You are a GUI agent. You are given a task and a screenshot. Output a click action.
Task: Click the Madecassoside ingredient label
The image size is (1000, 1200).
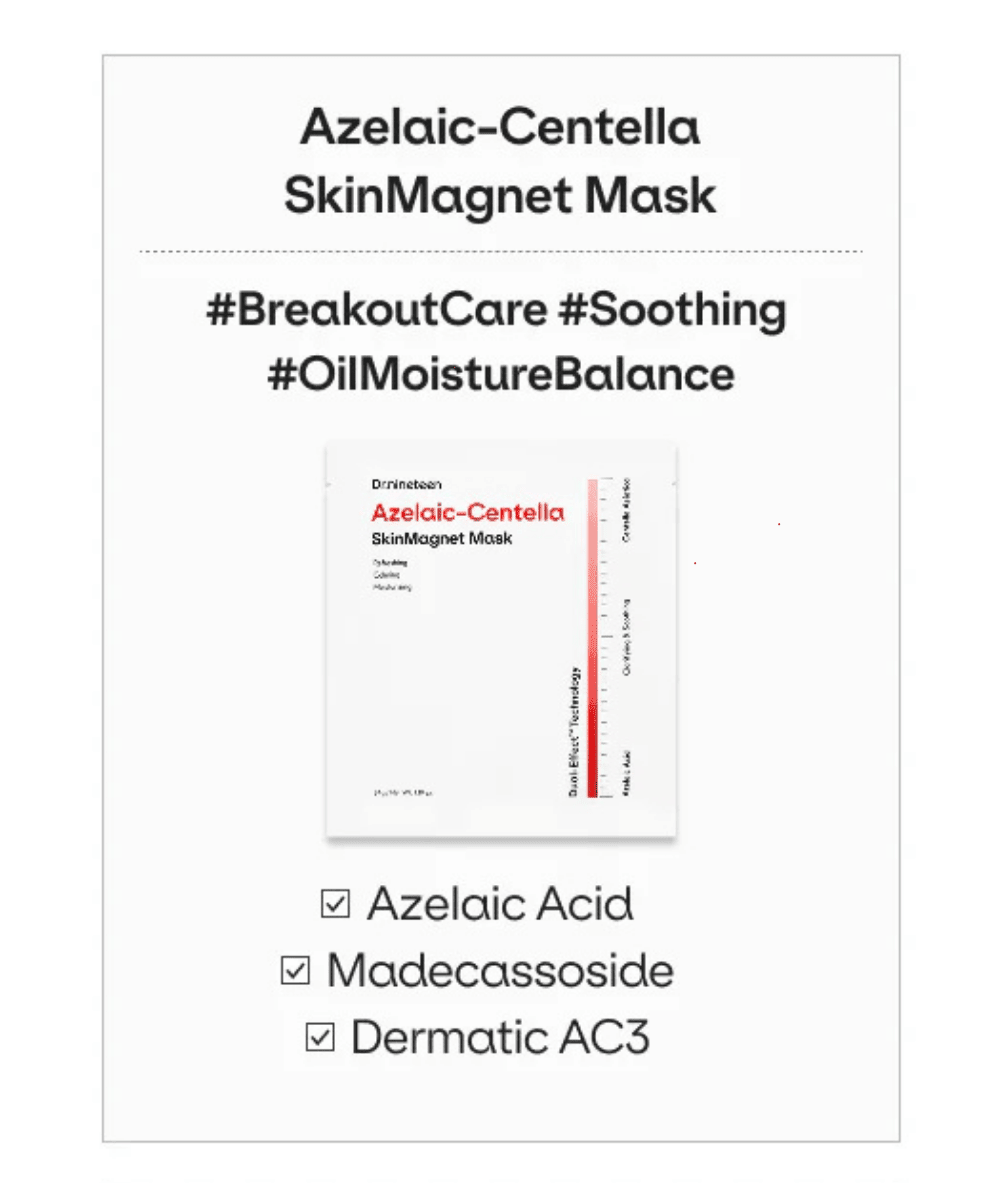coord(500,971)
